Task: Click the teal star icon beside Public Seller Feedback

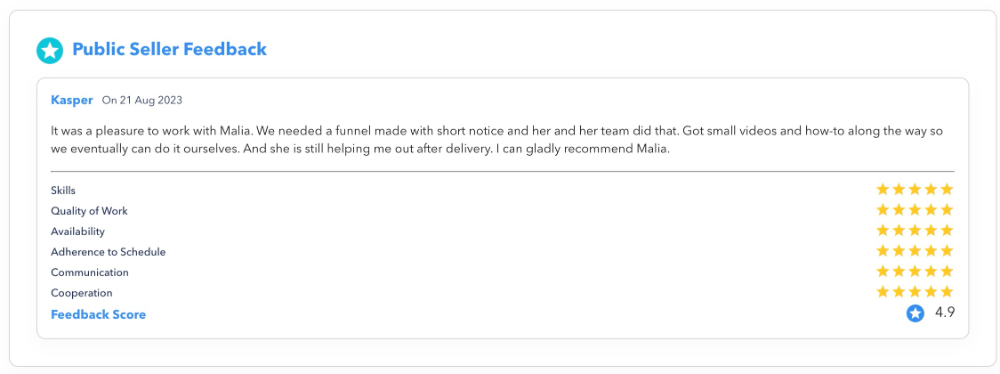Action: 50,50
